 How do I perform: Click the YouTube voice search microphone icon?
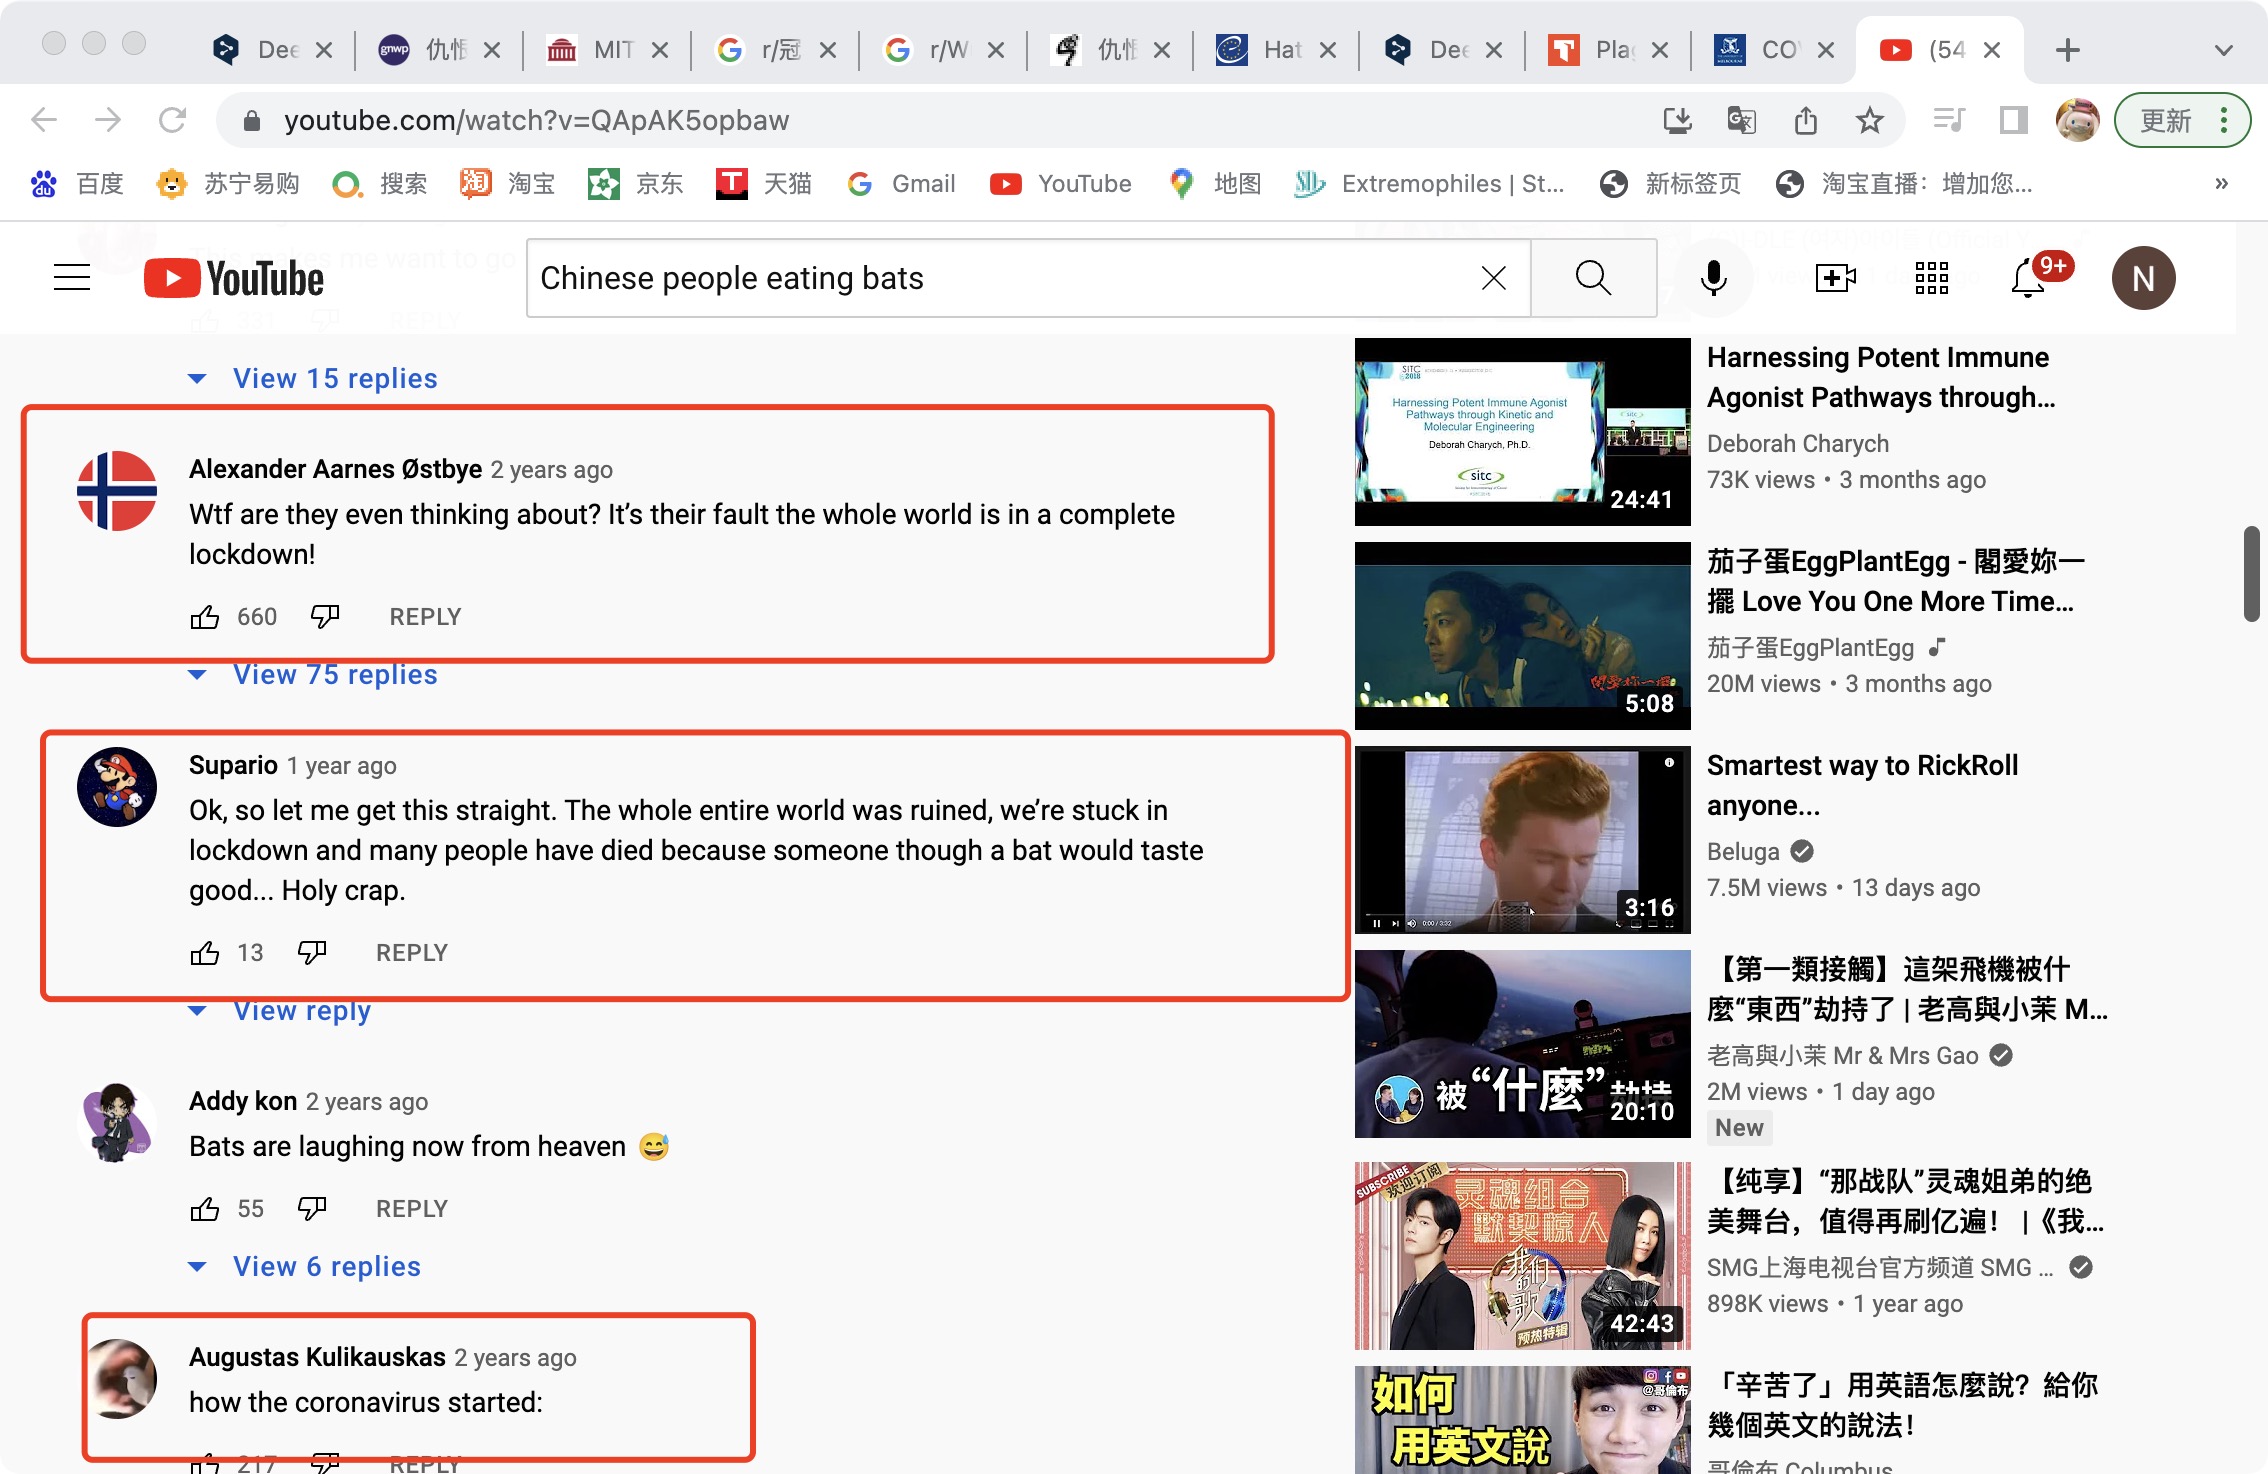pos(1713,278)
